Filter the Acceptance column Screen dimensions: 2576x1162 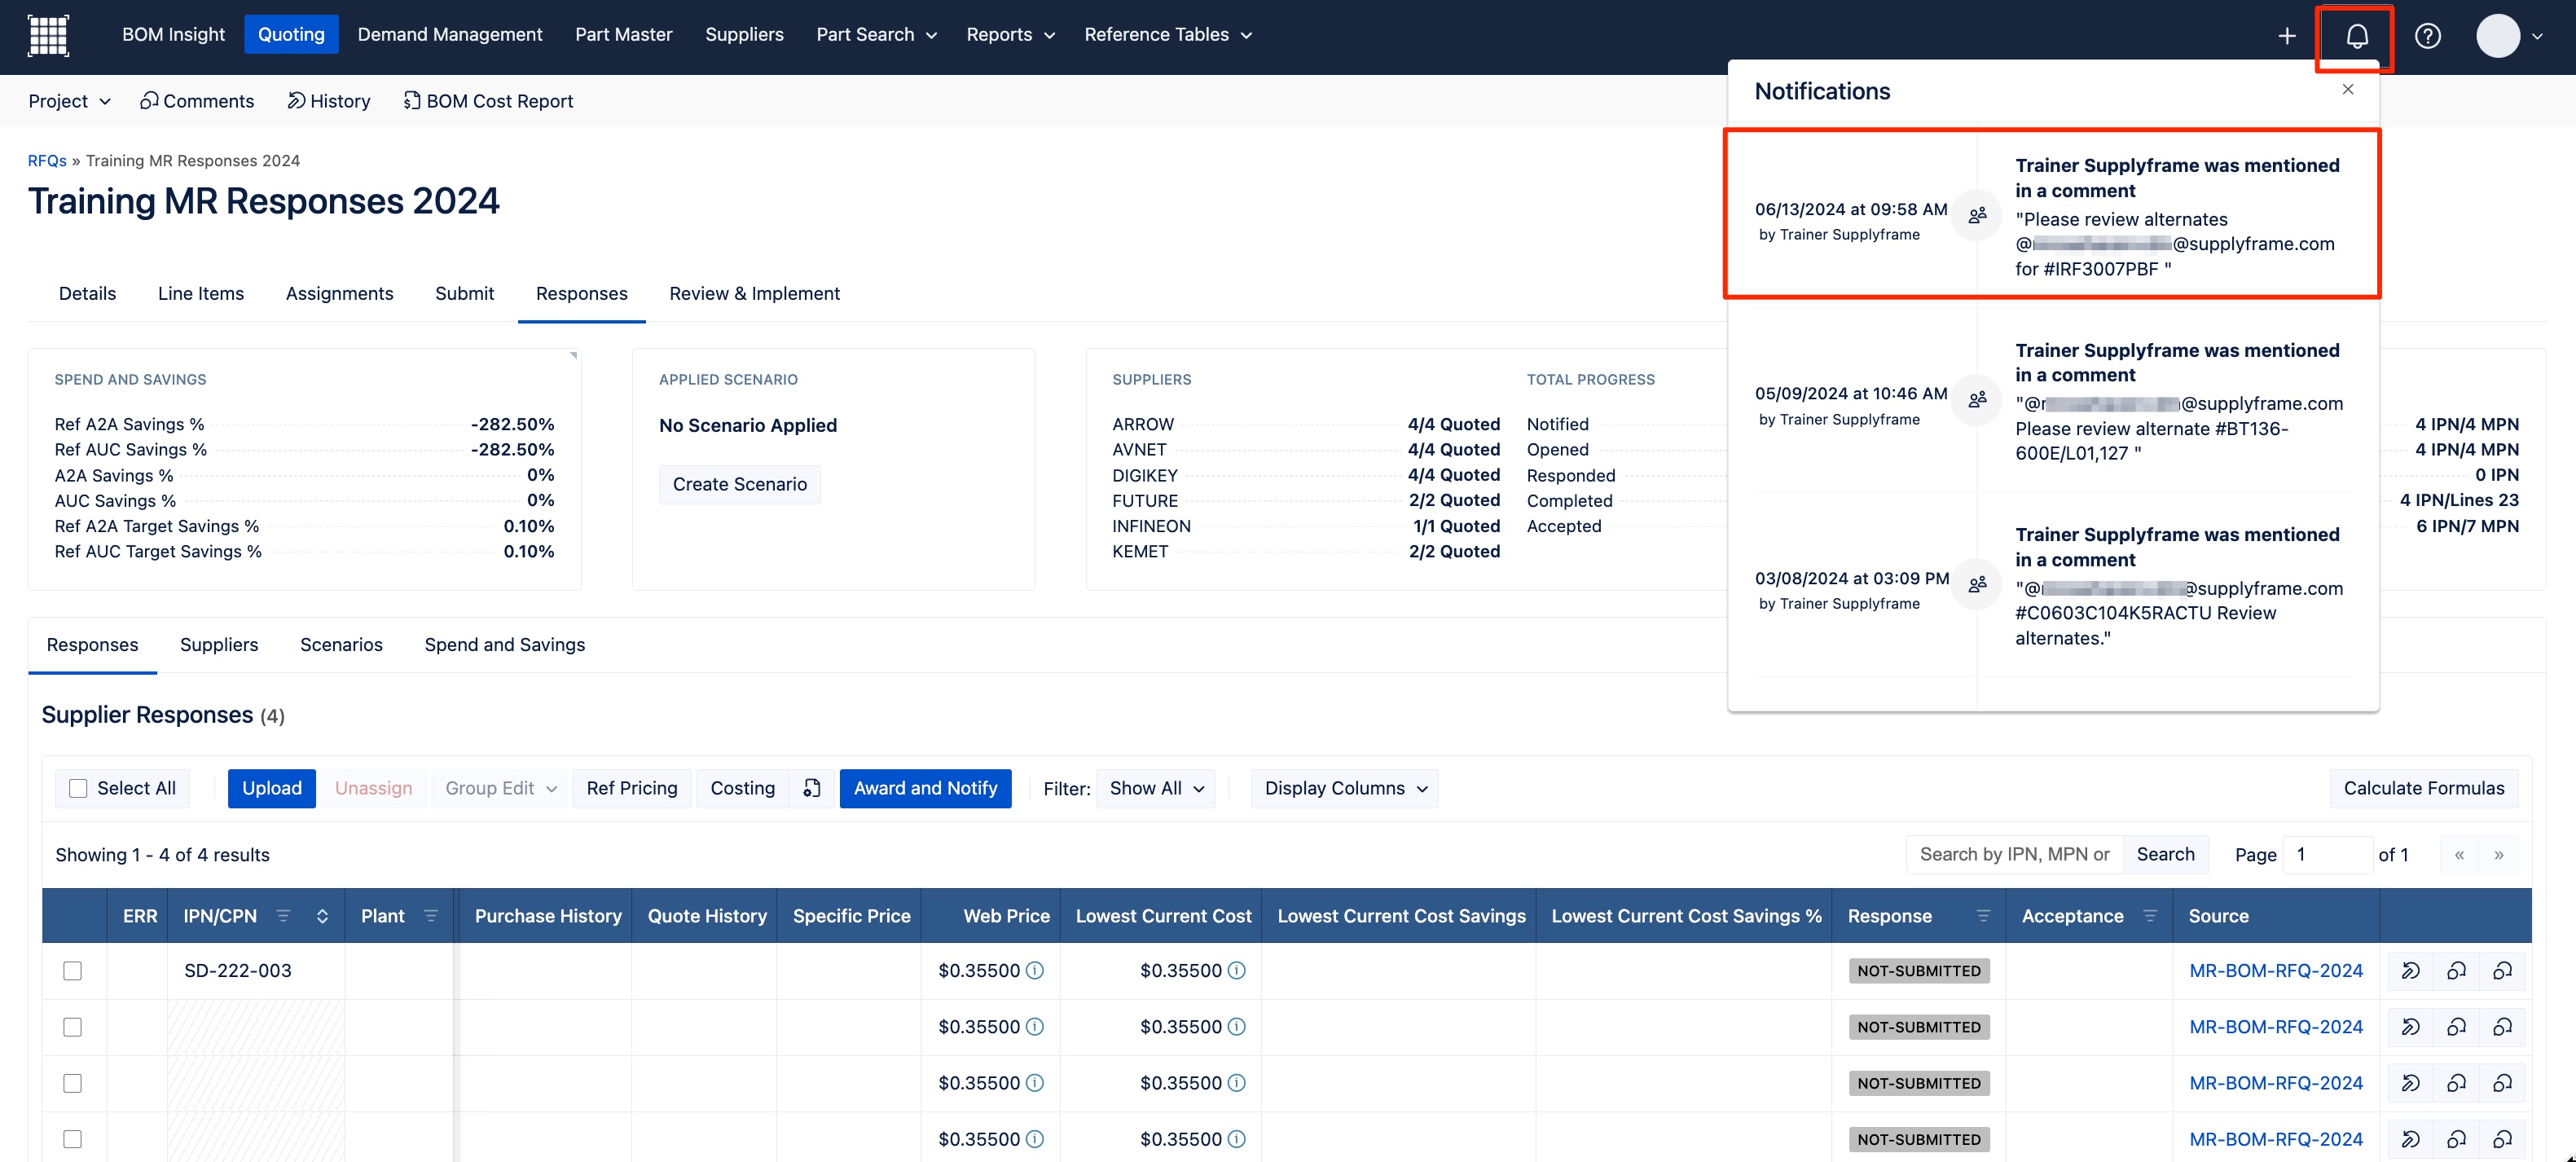2150,916
